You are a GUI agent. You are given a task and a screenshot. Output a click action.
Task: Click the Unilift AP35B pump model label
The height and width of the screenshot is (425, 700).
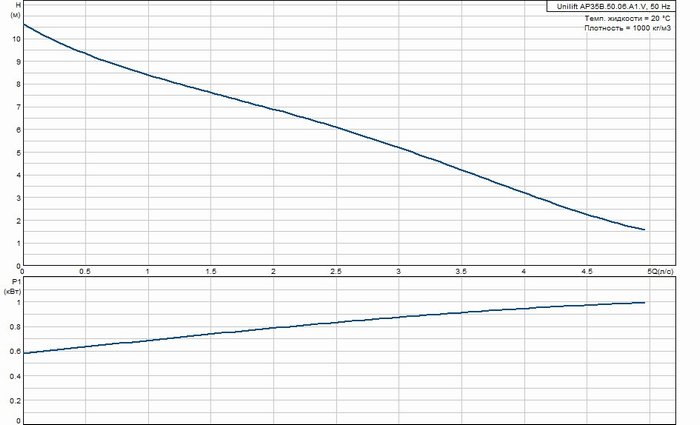tap(613, 6)
